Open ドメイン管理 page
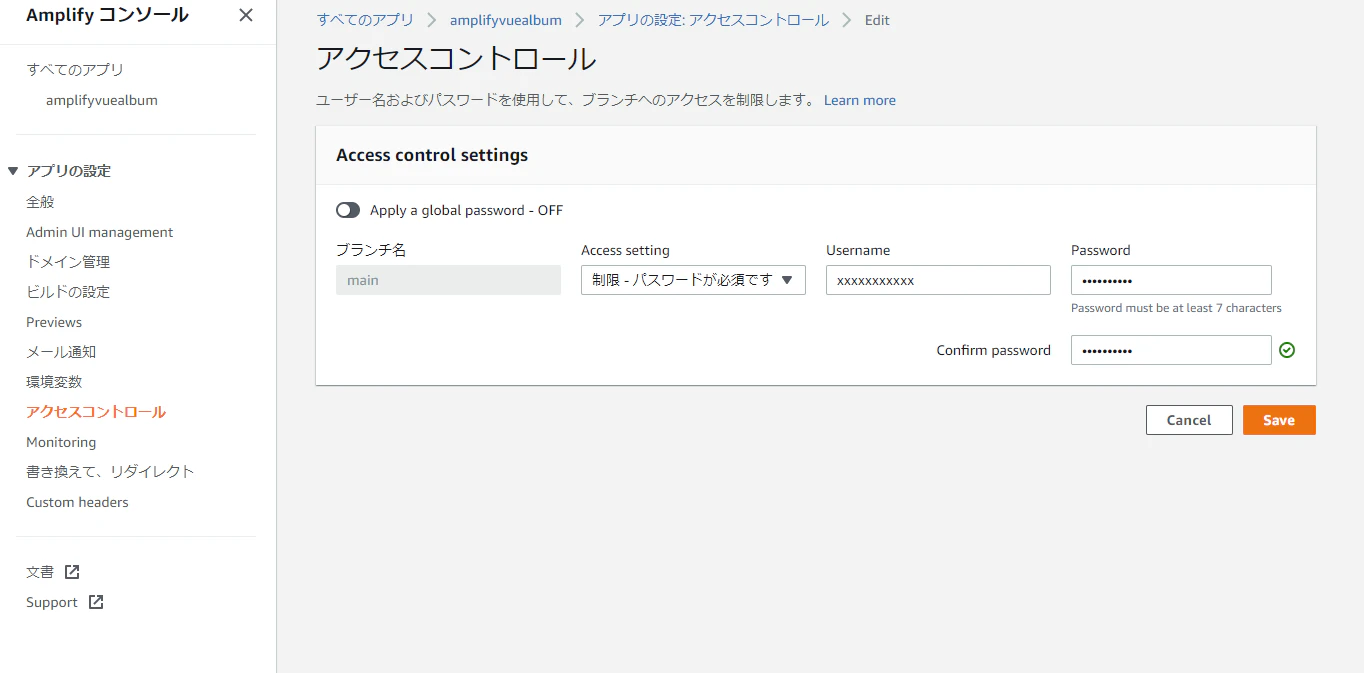 pyautogui.click(x=68, y=262)
